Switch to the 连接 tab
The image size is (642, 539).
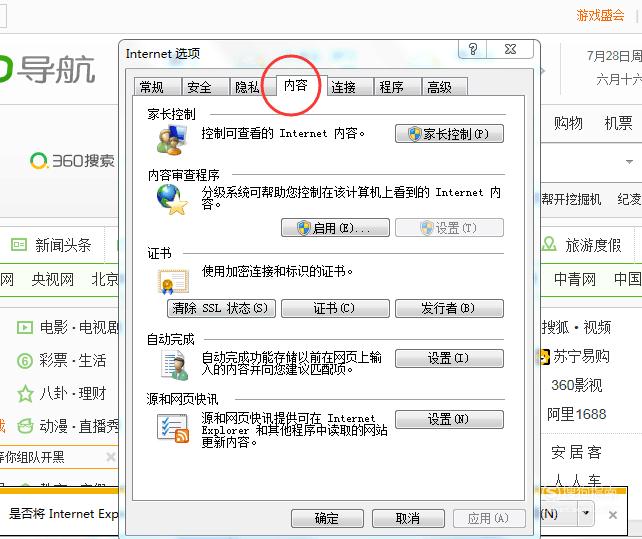349,87
